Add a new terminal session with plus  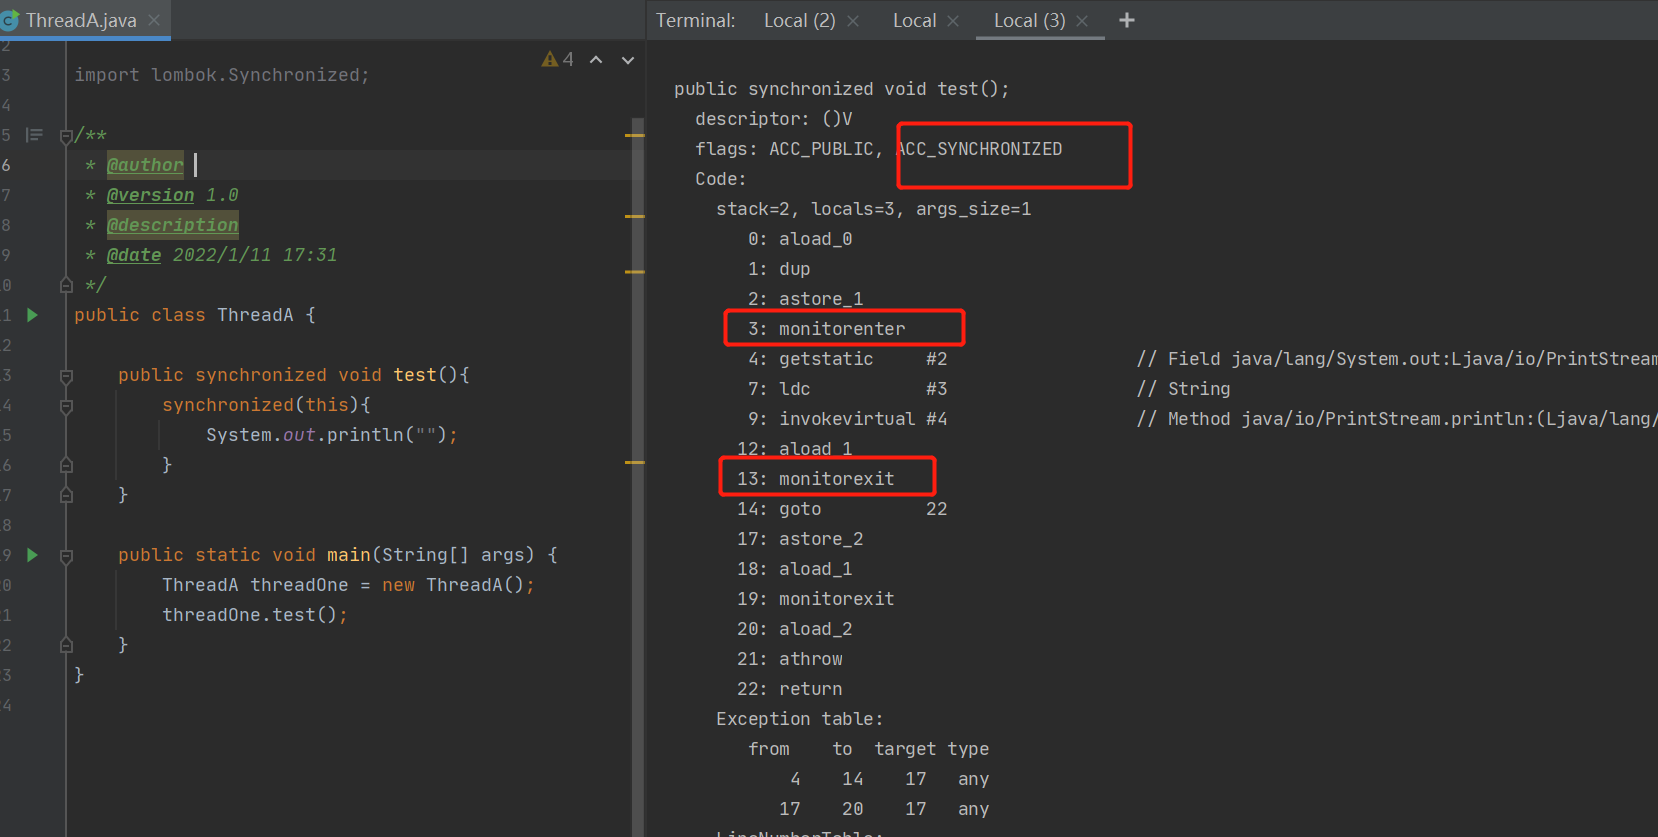[1127, 20]
